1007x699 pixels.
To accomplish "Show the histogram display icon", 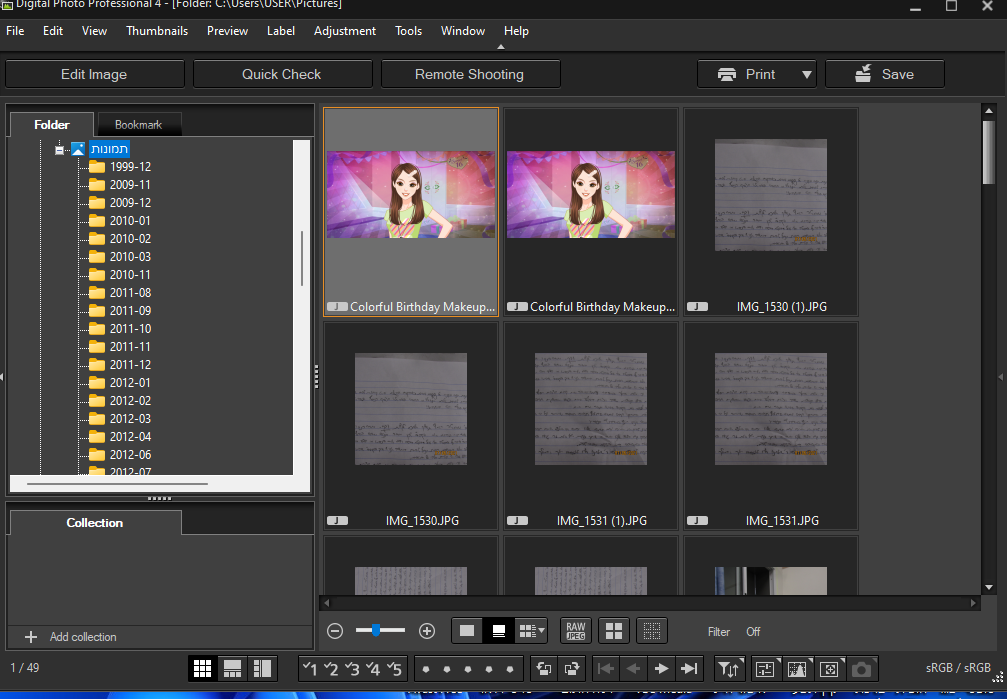I will [797, 669].
